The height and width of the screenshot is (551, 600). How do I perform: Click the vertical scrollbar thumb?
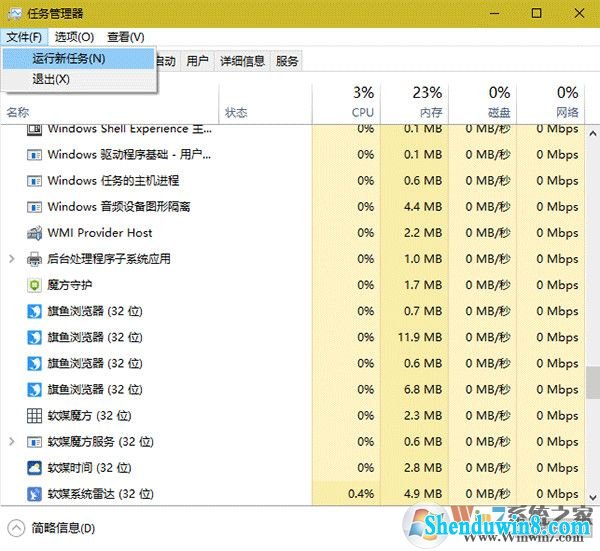593,383
